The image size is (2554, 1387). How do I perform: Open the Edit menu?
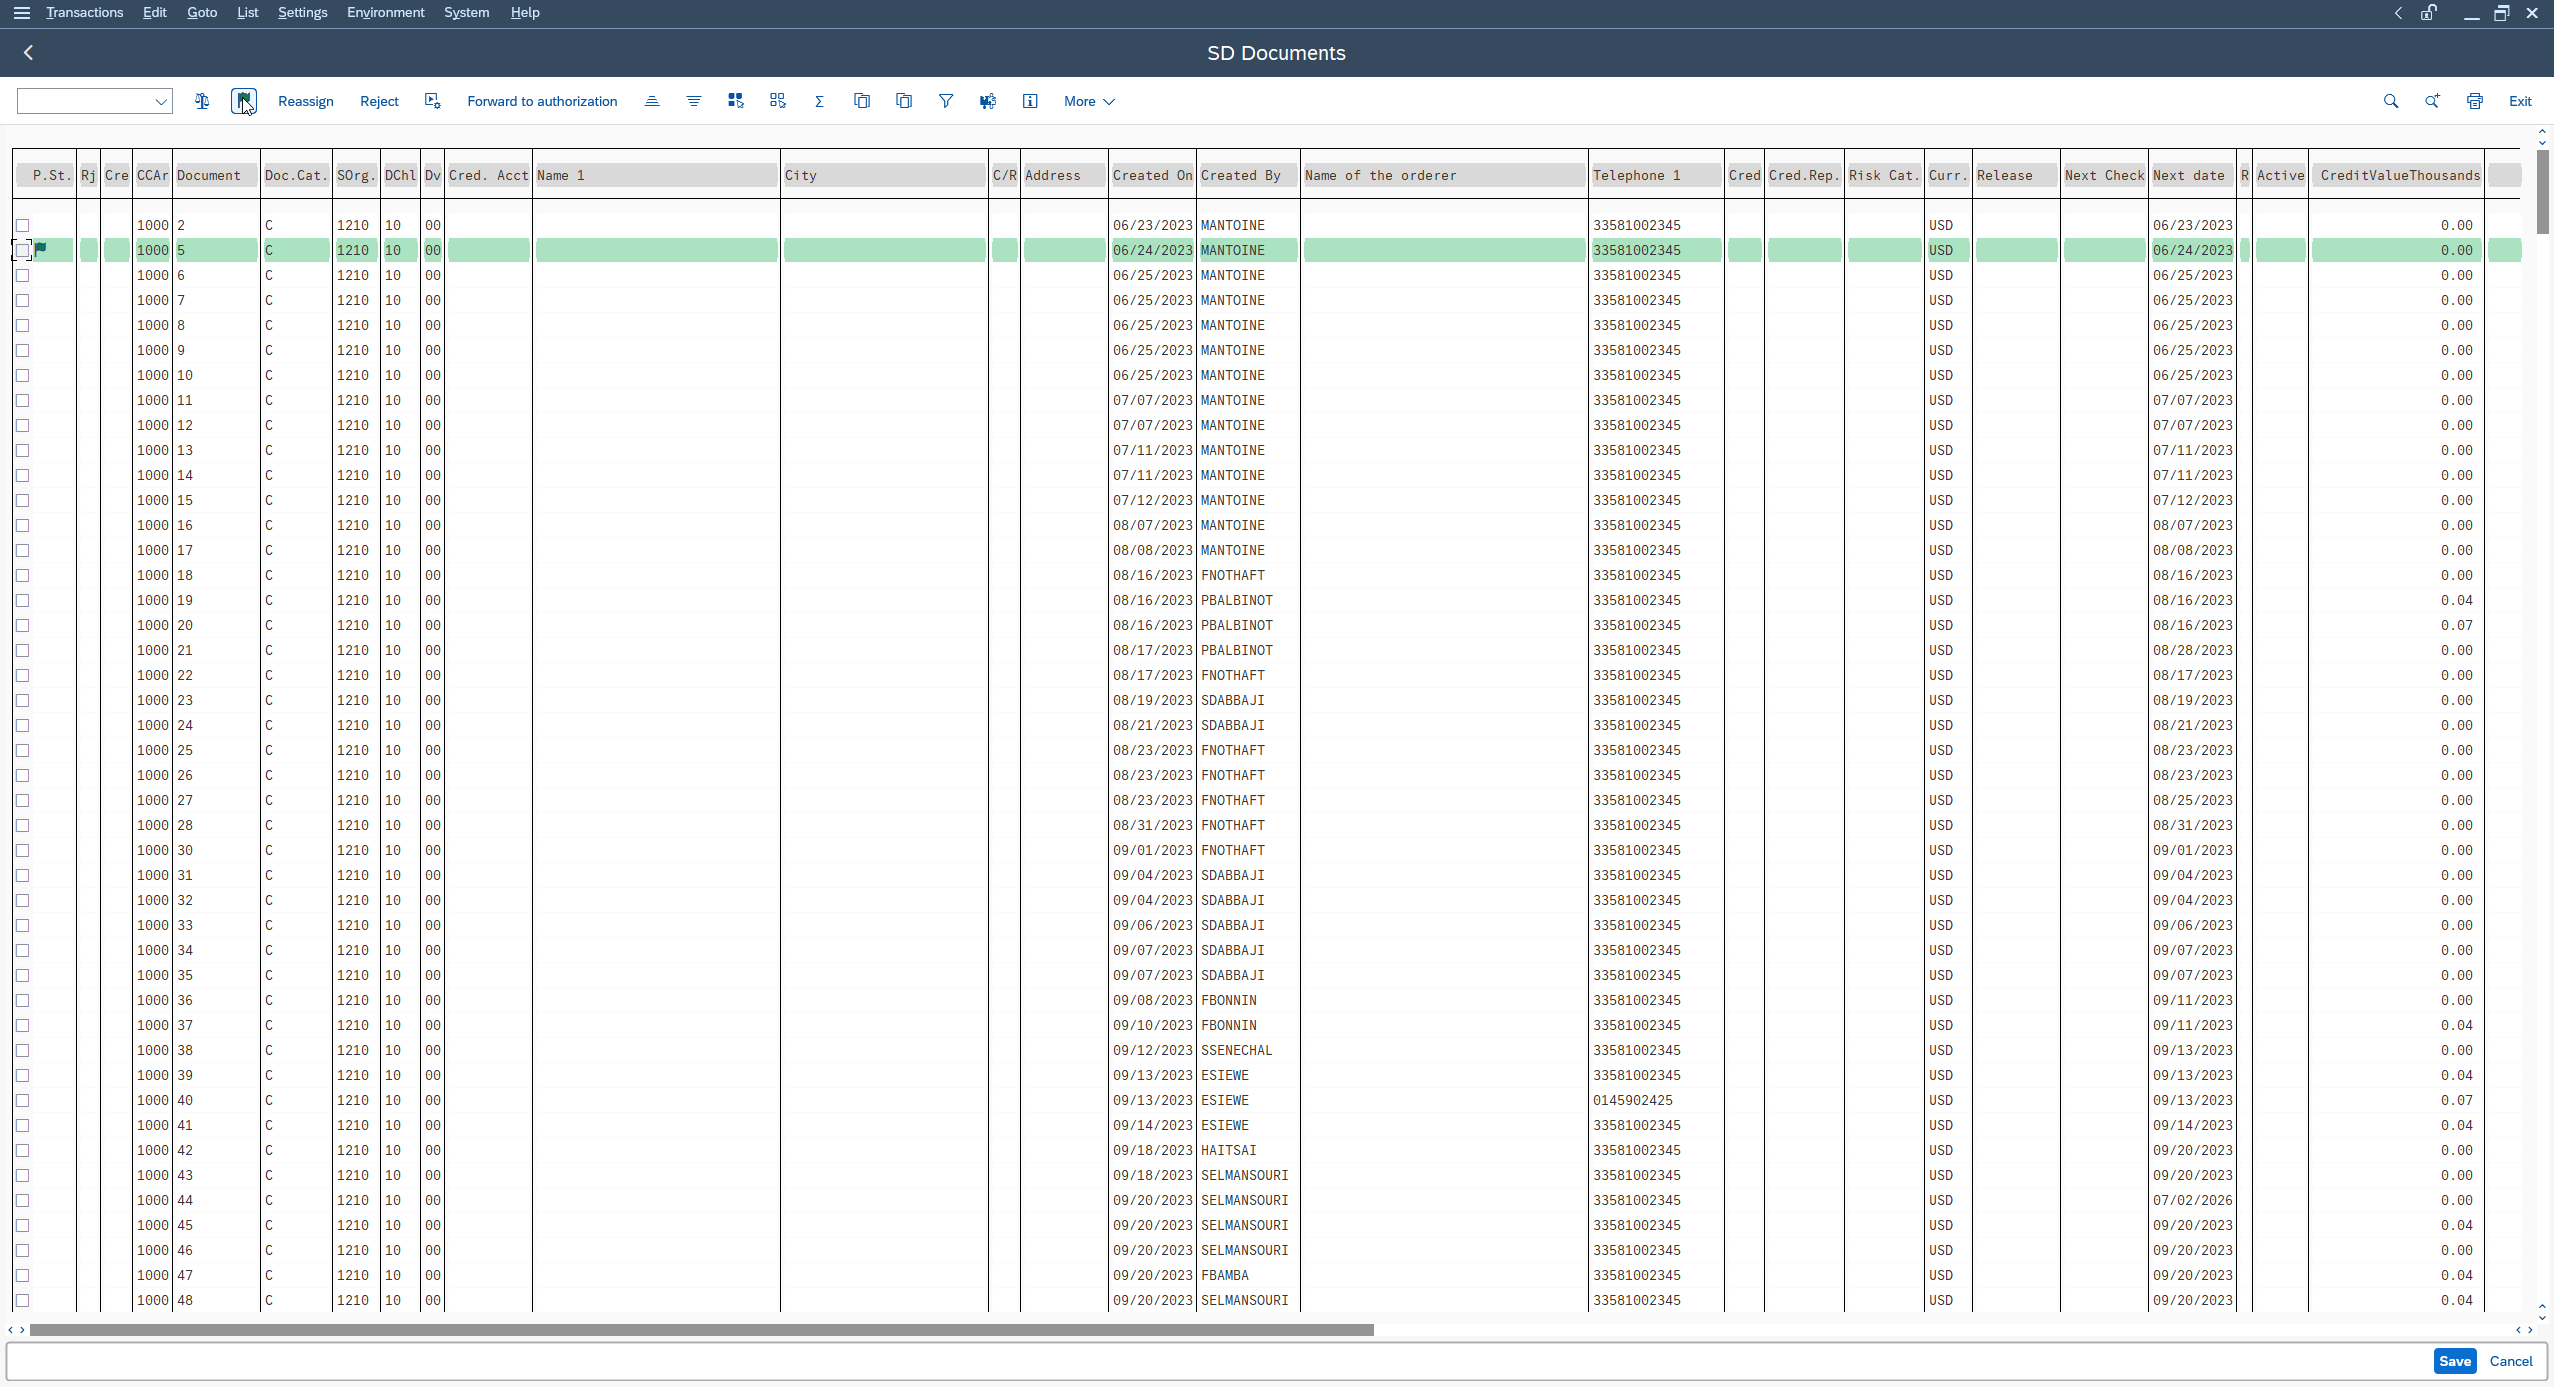155,13
